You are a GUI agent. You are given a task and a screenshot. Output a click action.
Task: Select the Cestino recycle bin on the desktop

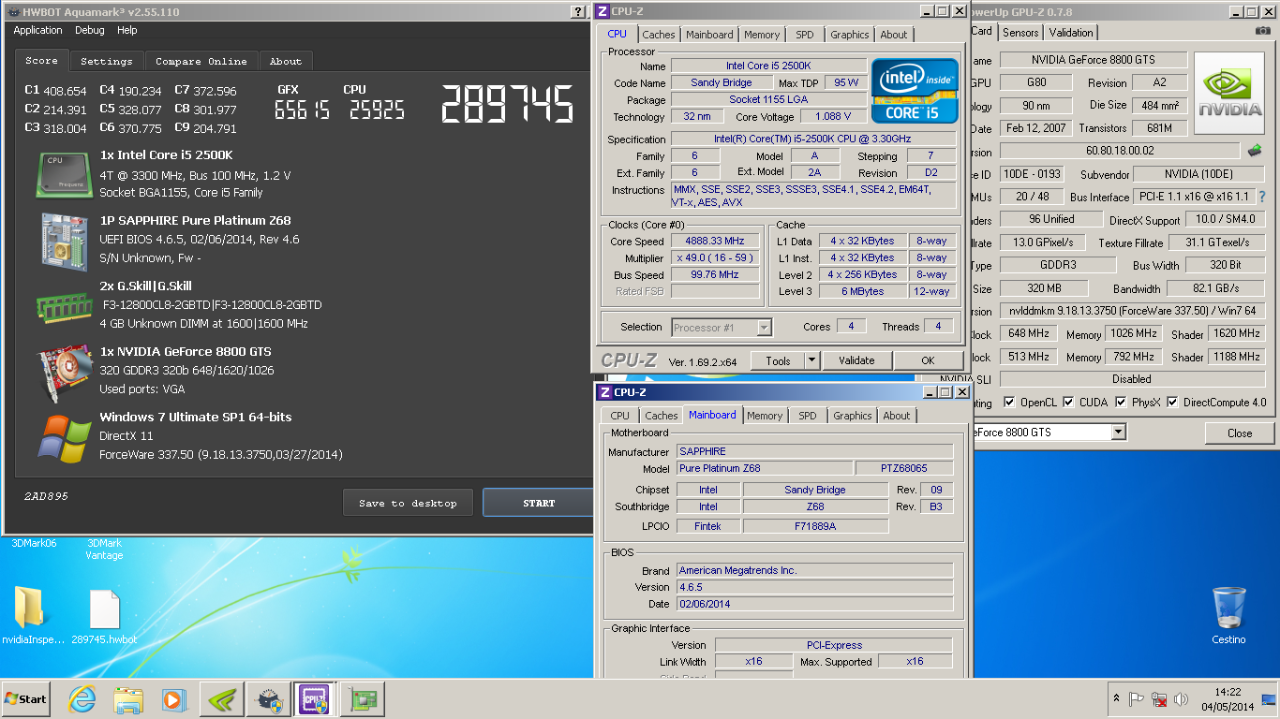tap(1229, 615)
